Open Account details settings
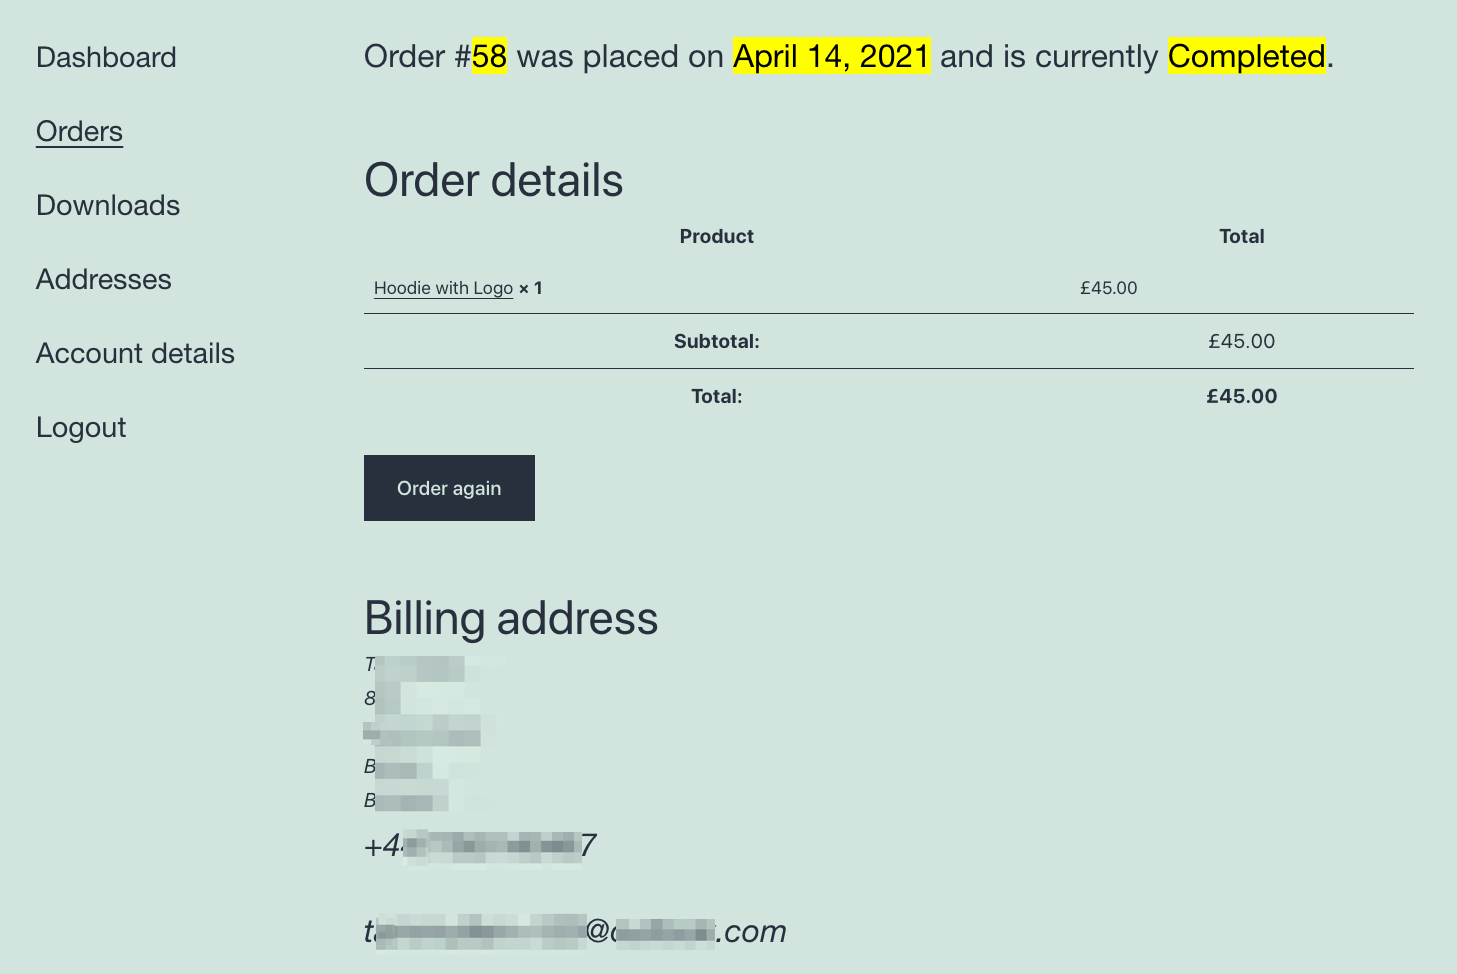The width and height of the screenshot is (1457, 974). pos(135,353)
